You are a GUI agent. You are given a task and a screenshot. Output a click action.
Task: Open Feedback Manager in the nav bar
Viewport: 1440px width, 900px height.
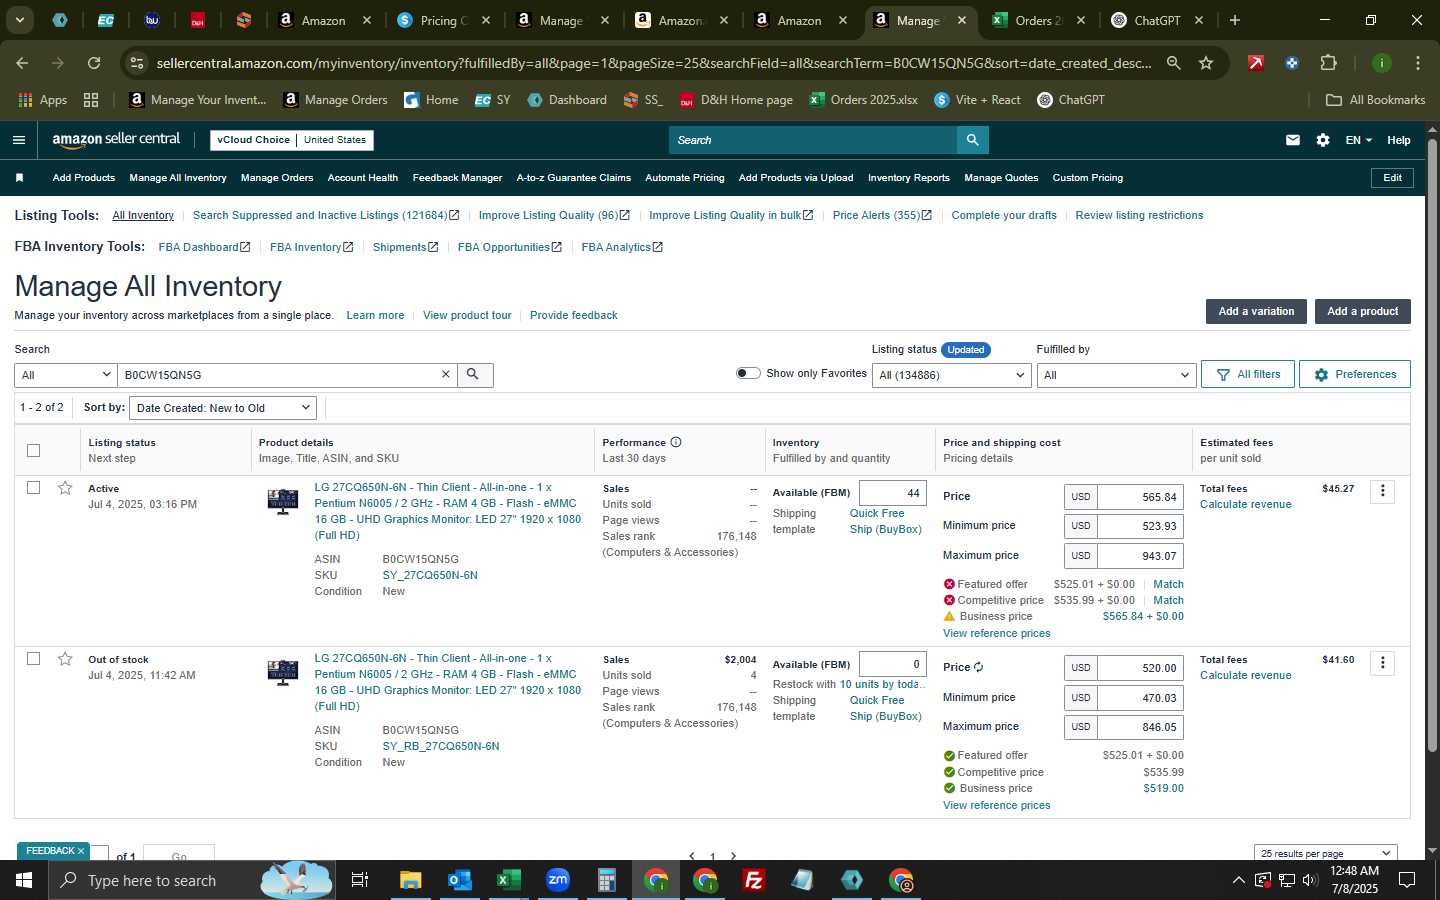pyautogui.click(x=457, y=178)
